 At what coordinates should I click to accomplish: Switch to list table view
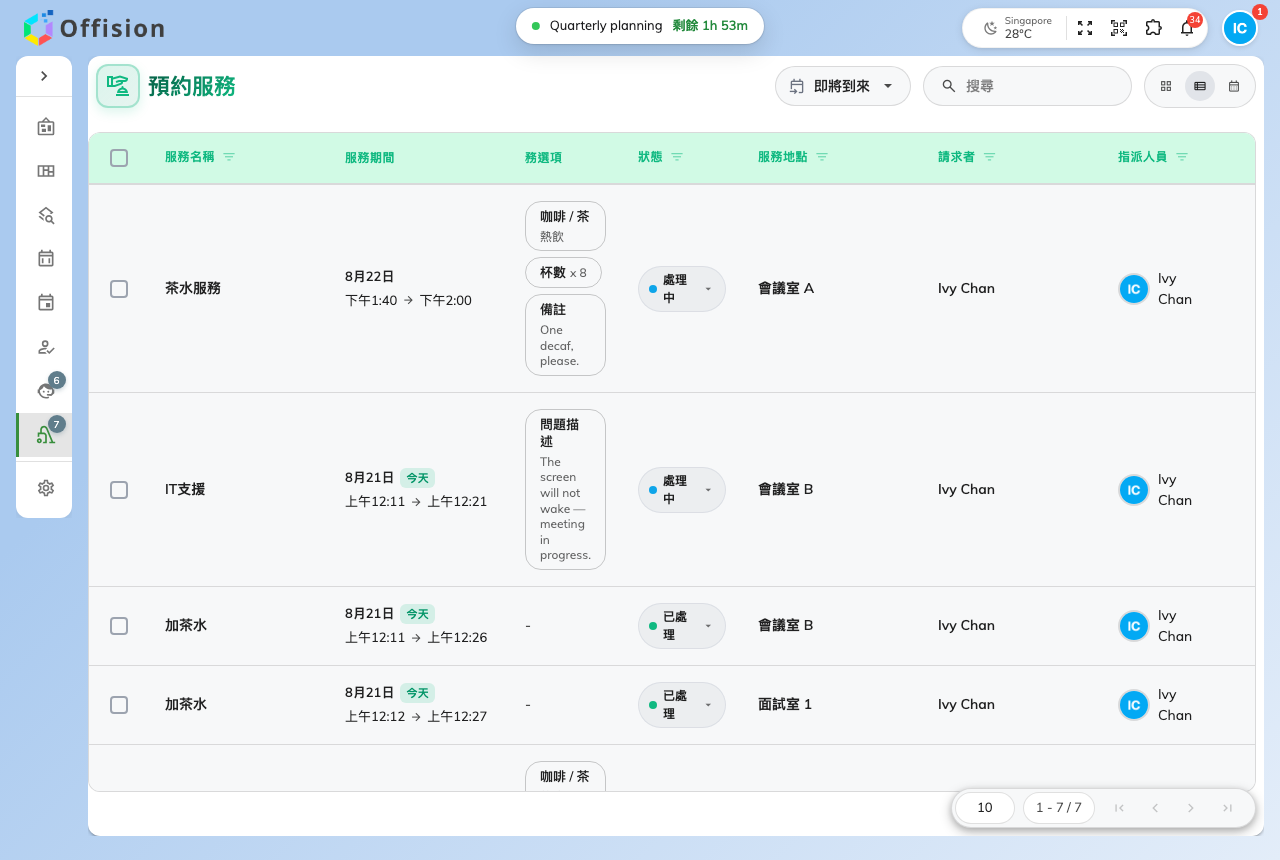pos(1200,86)
